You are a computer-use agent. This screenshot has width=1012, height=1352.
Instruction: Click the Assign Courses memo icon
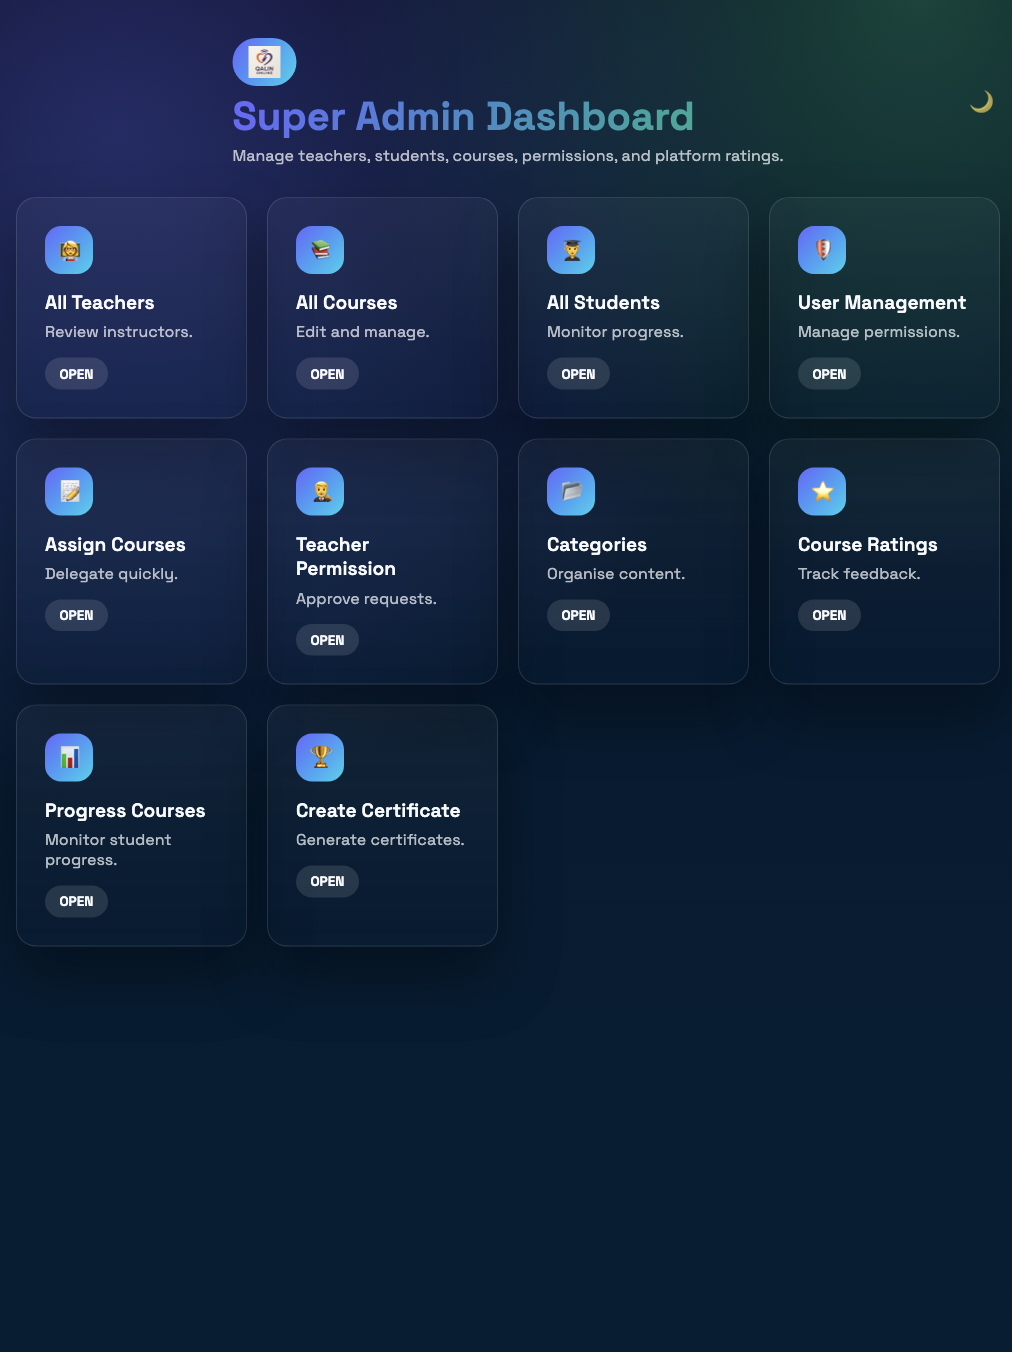point(69,492)
